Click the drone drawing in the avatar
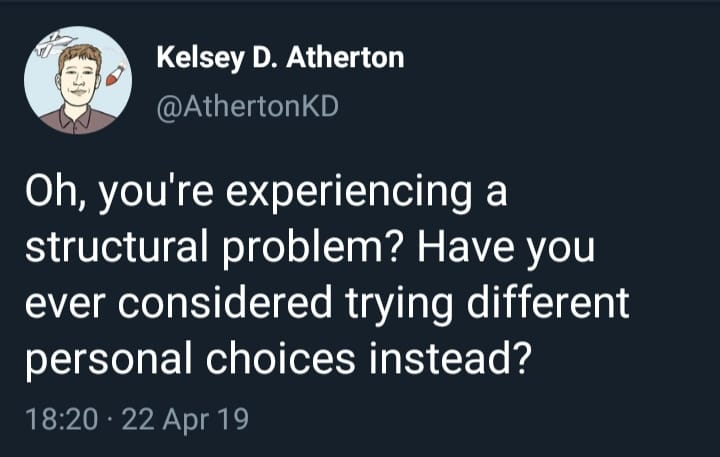Viewport: 720px width, 457px height. [55, 44]
